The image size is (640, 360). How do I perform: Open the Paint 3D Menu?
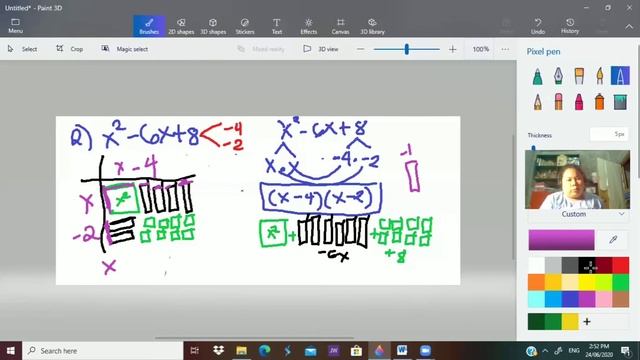point(16,26)
